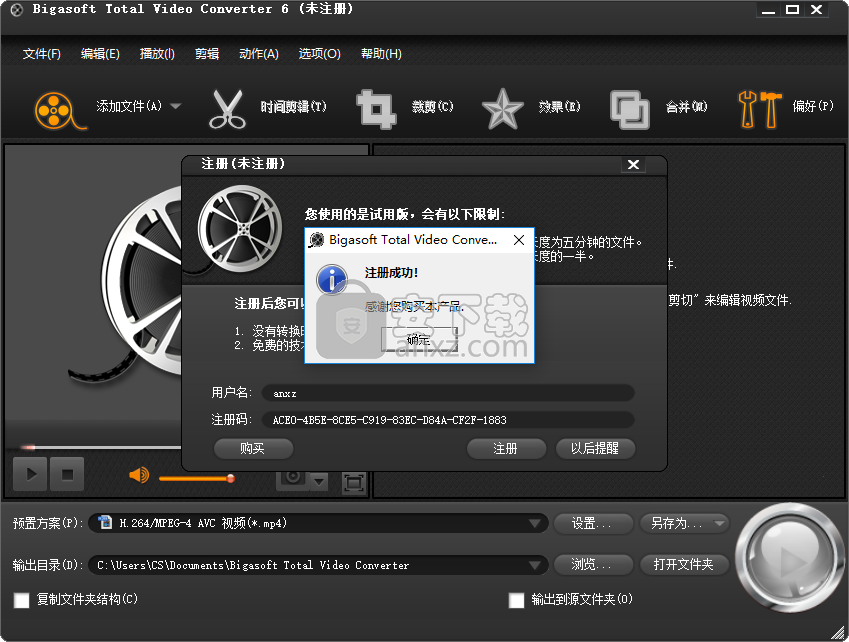Confirm success with the 确定 button
The width and height of the screenshot is (849, 642).
point(419,339)
